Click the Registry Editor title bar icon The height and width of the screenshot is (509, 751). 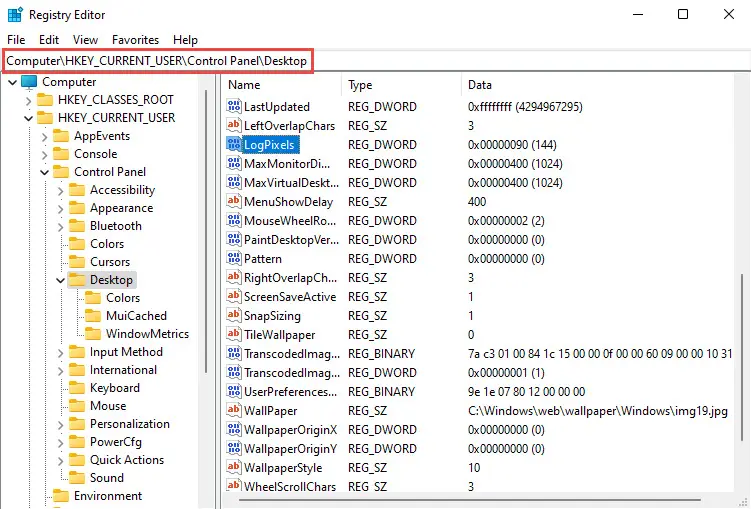15,14
